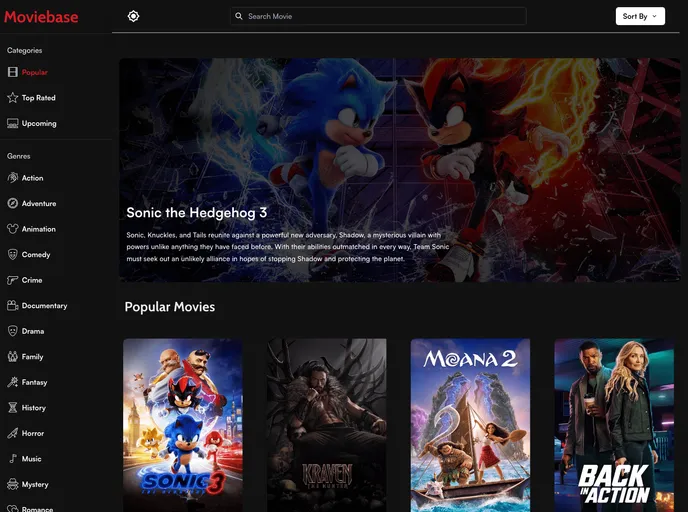The width and height of the screenshot is (688, 512).
Task: Click the people icon for Family
Action: (13, 356)
